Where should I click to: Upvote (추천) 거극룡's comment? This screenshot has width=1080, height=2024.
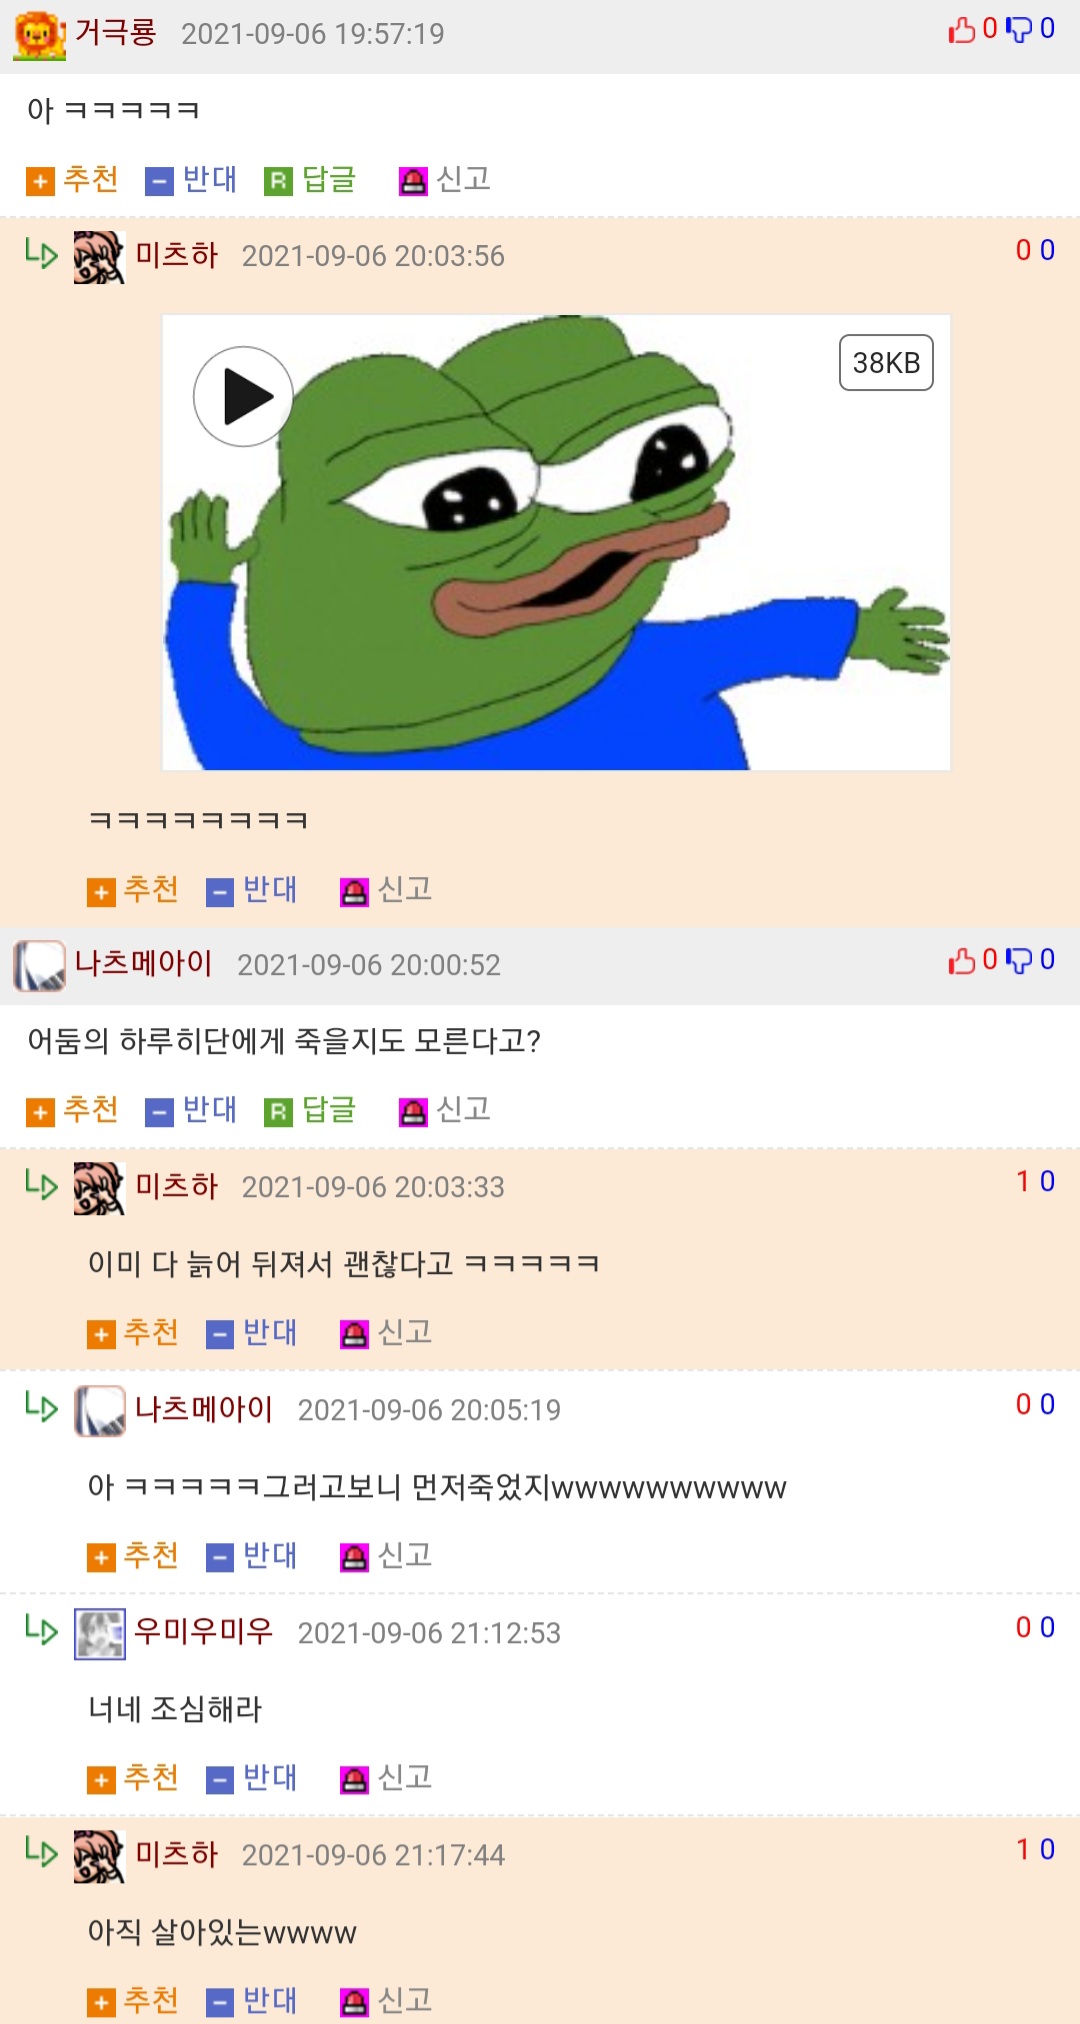(72, 180)
